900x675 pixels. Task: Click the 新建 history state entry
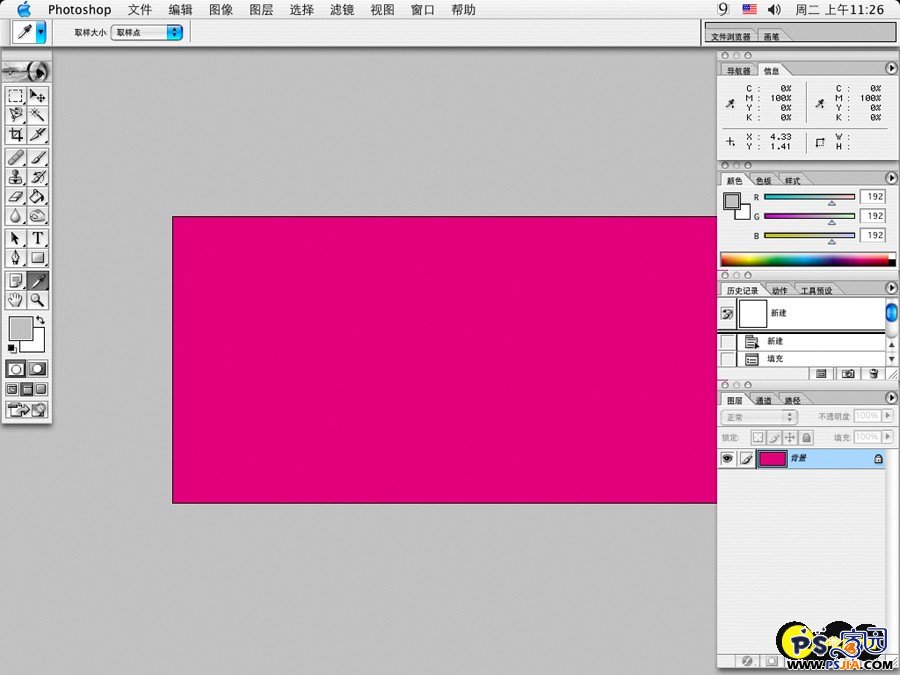click(x=775, y=341)
